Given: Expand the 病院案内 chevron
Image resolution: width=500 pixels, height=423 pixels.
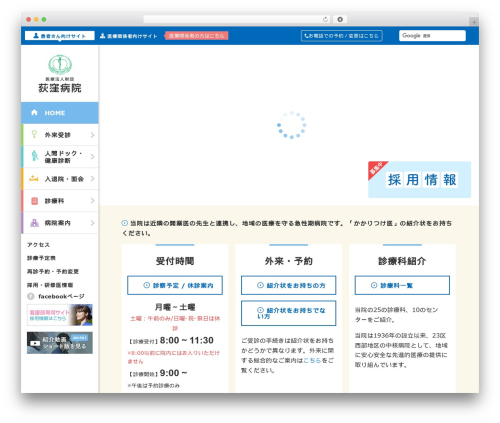Looking at the screenshot, I should [x=92, y=223].
